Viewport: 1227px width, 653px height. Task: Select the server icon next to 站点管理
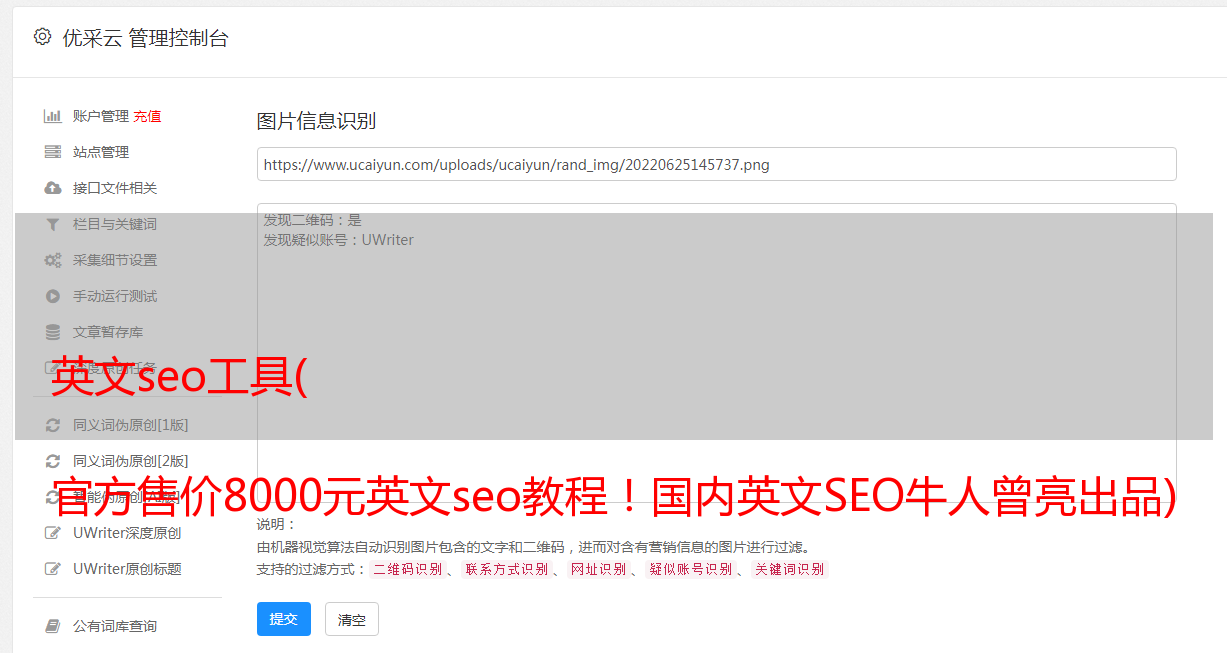53,152
